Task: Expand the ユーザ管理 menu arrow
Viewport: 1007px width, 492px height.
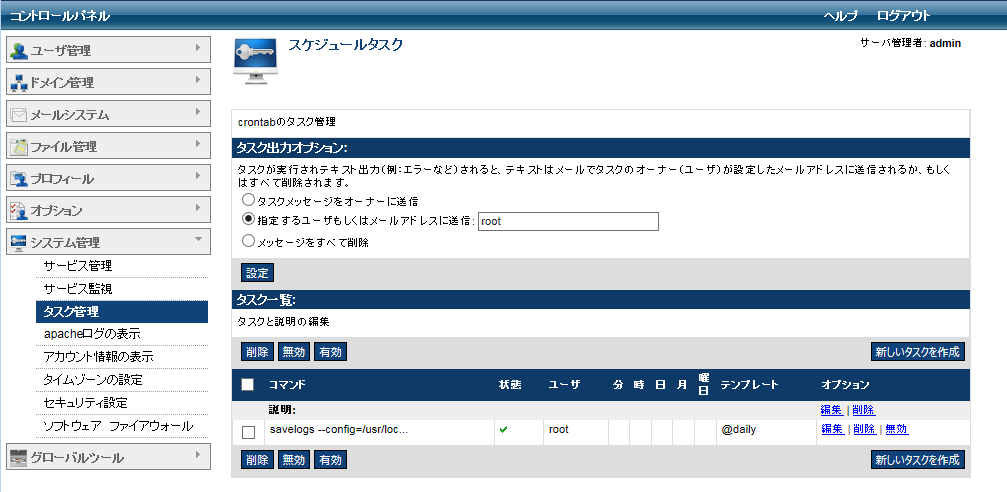Action: (198, 48)
